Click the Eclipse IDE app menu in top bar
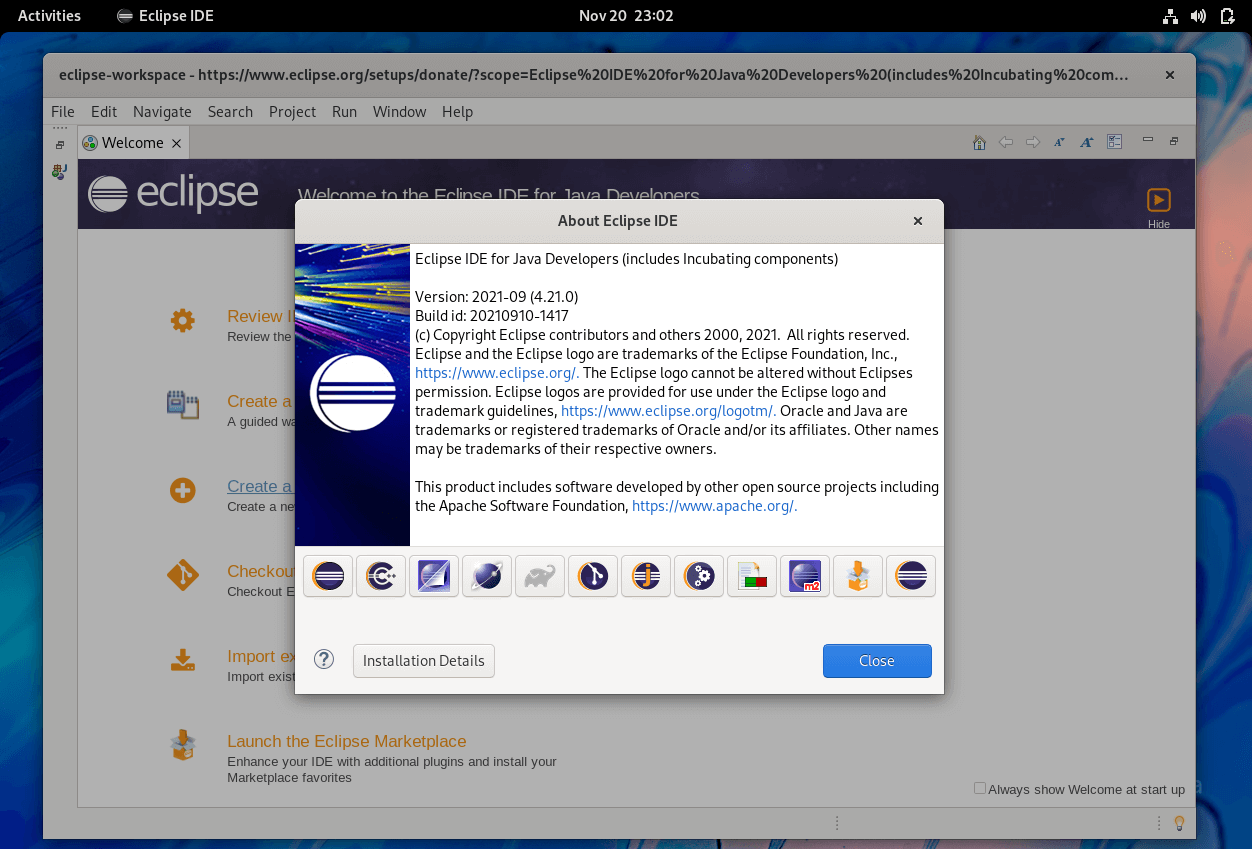This screenshot has height=849, width=1252. click(x=165, y=15)
